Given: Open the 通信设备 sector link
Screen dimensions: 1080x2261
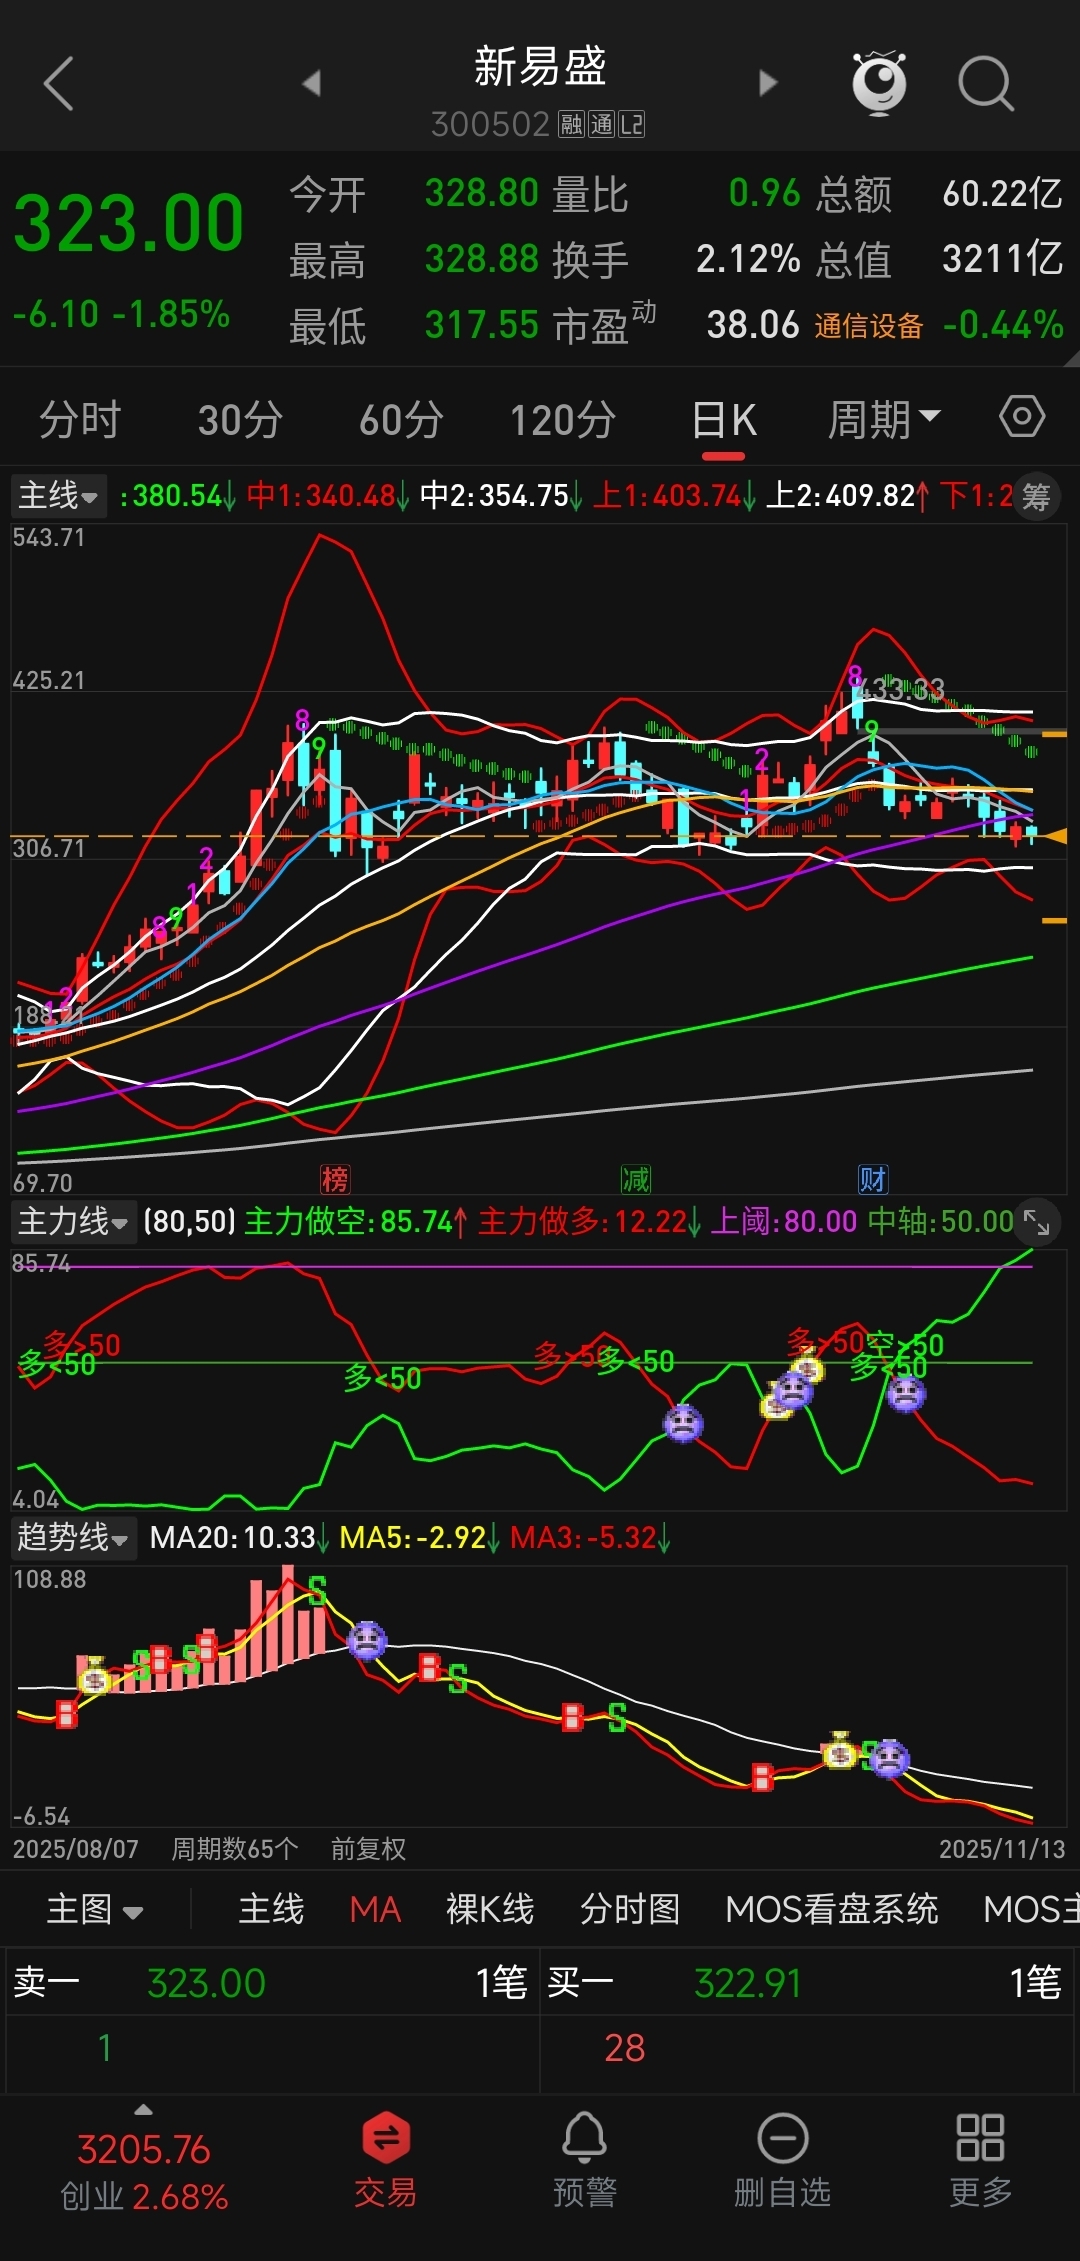Looking at the screenshot, I should 868,326.
